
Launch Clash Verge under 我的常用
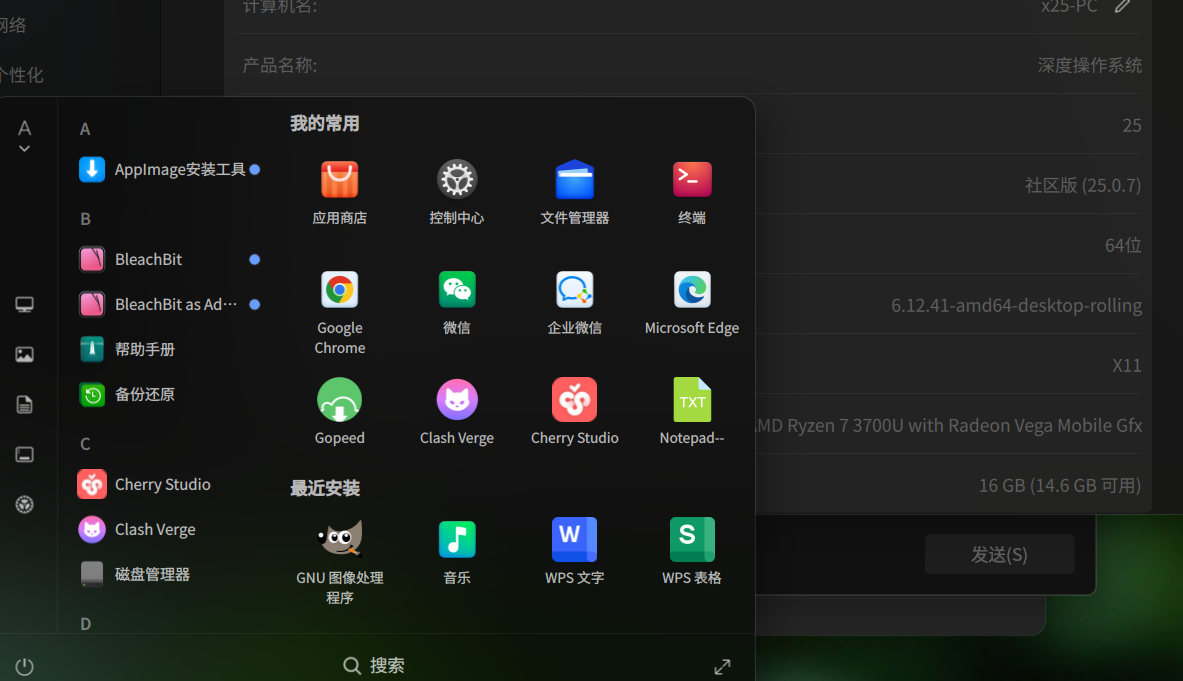(x=456, y=400)
